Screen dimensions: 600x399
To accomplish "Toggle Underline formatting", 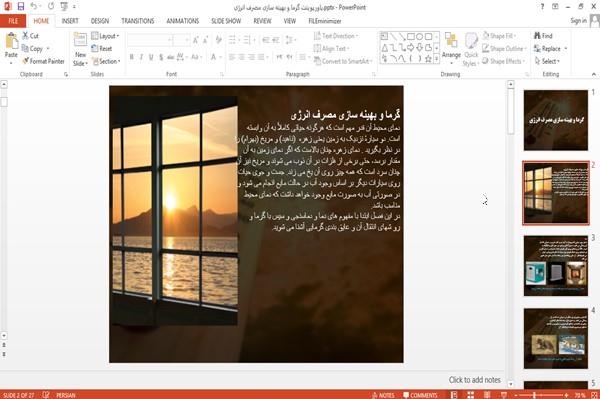I will click(151, 57).
